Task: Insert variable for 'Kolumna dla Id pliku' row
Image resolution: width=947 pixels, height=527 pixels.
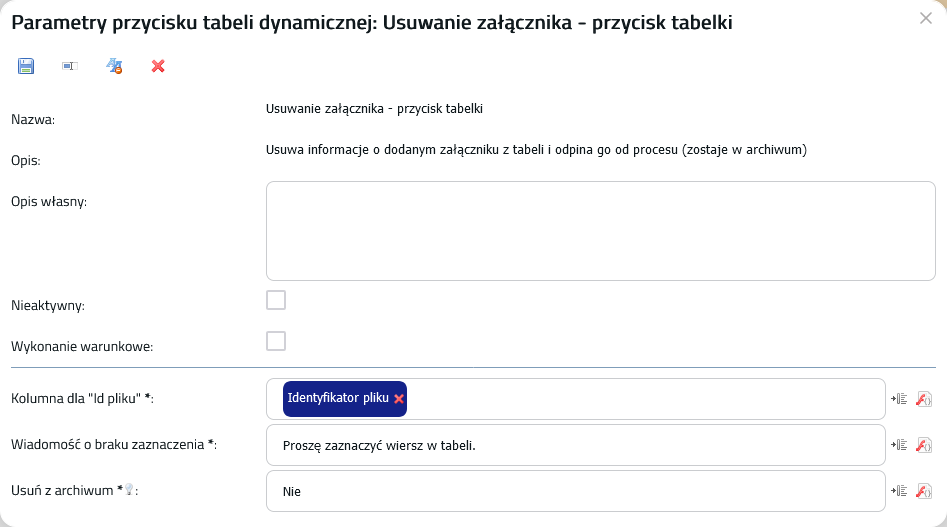Action: [899, 398]
